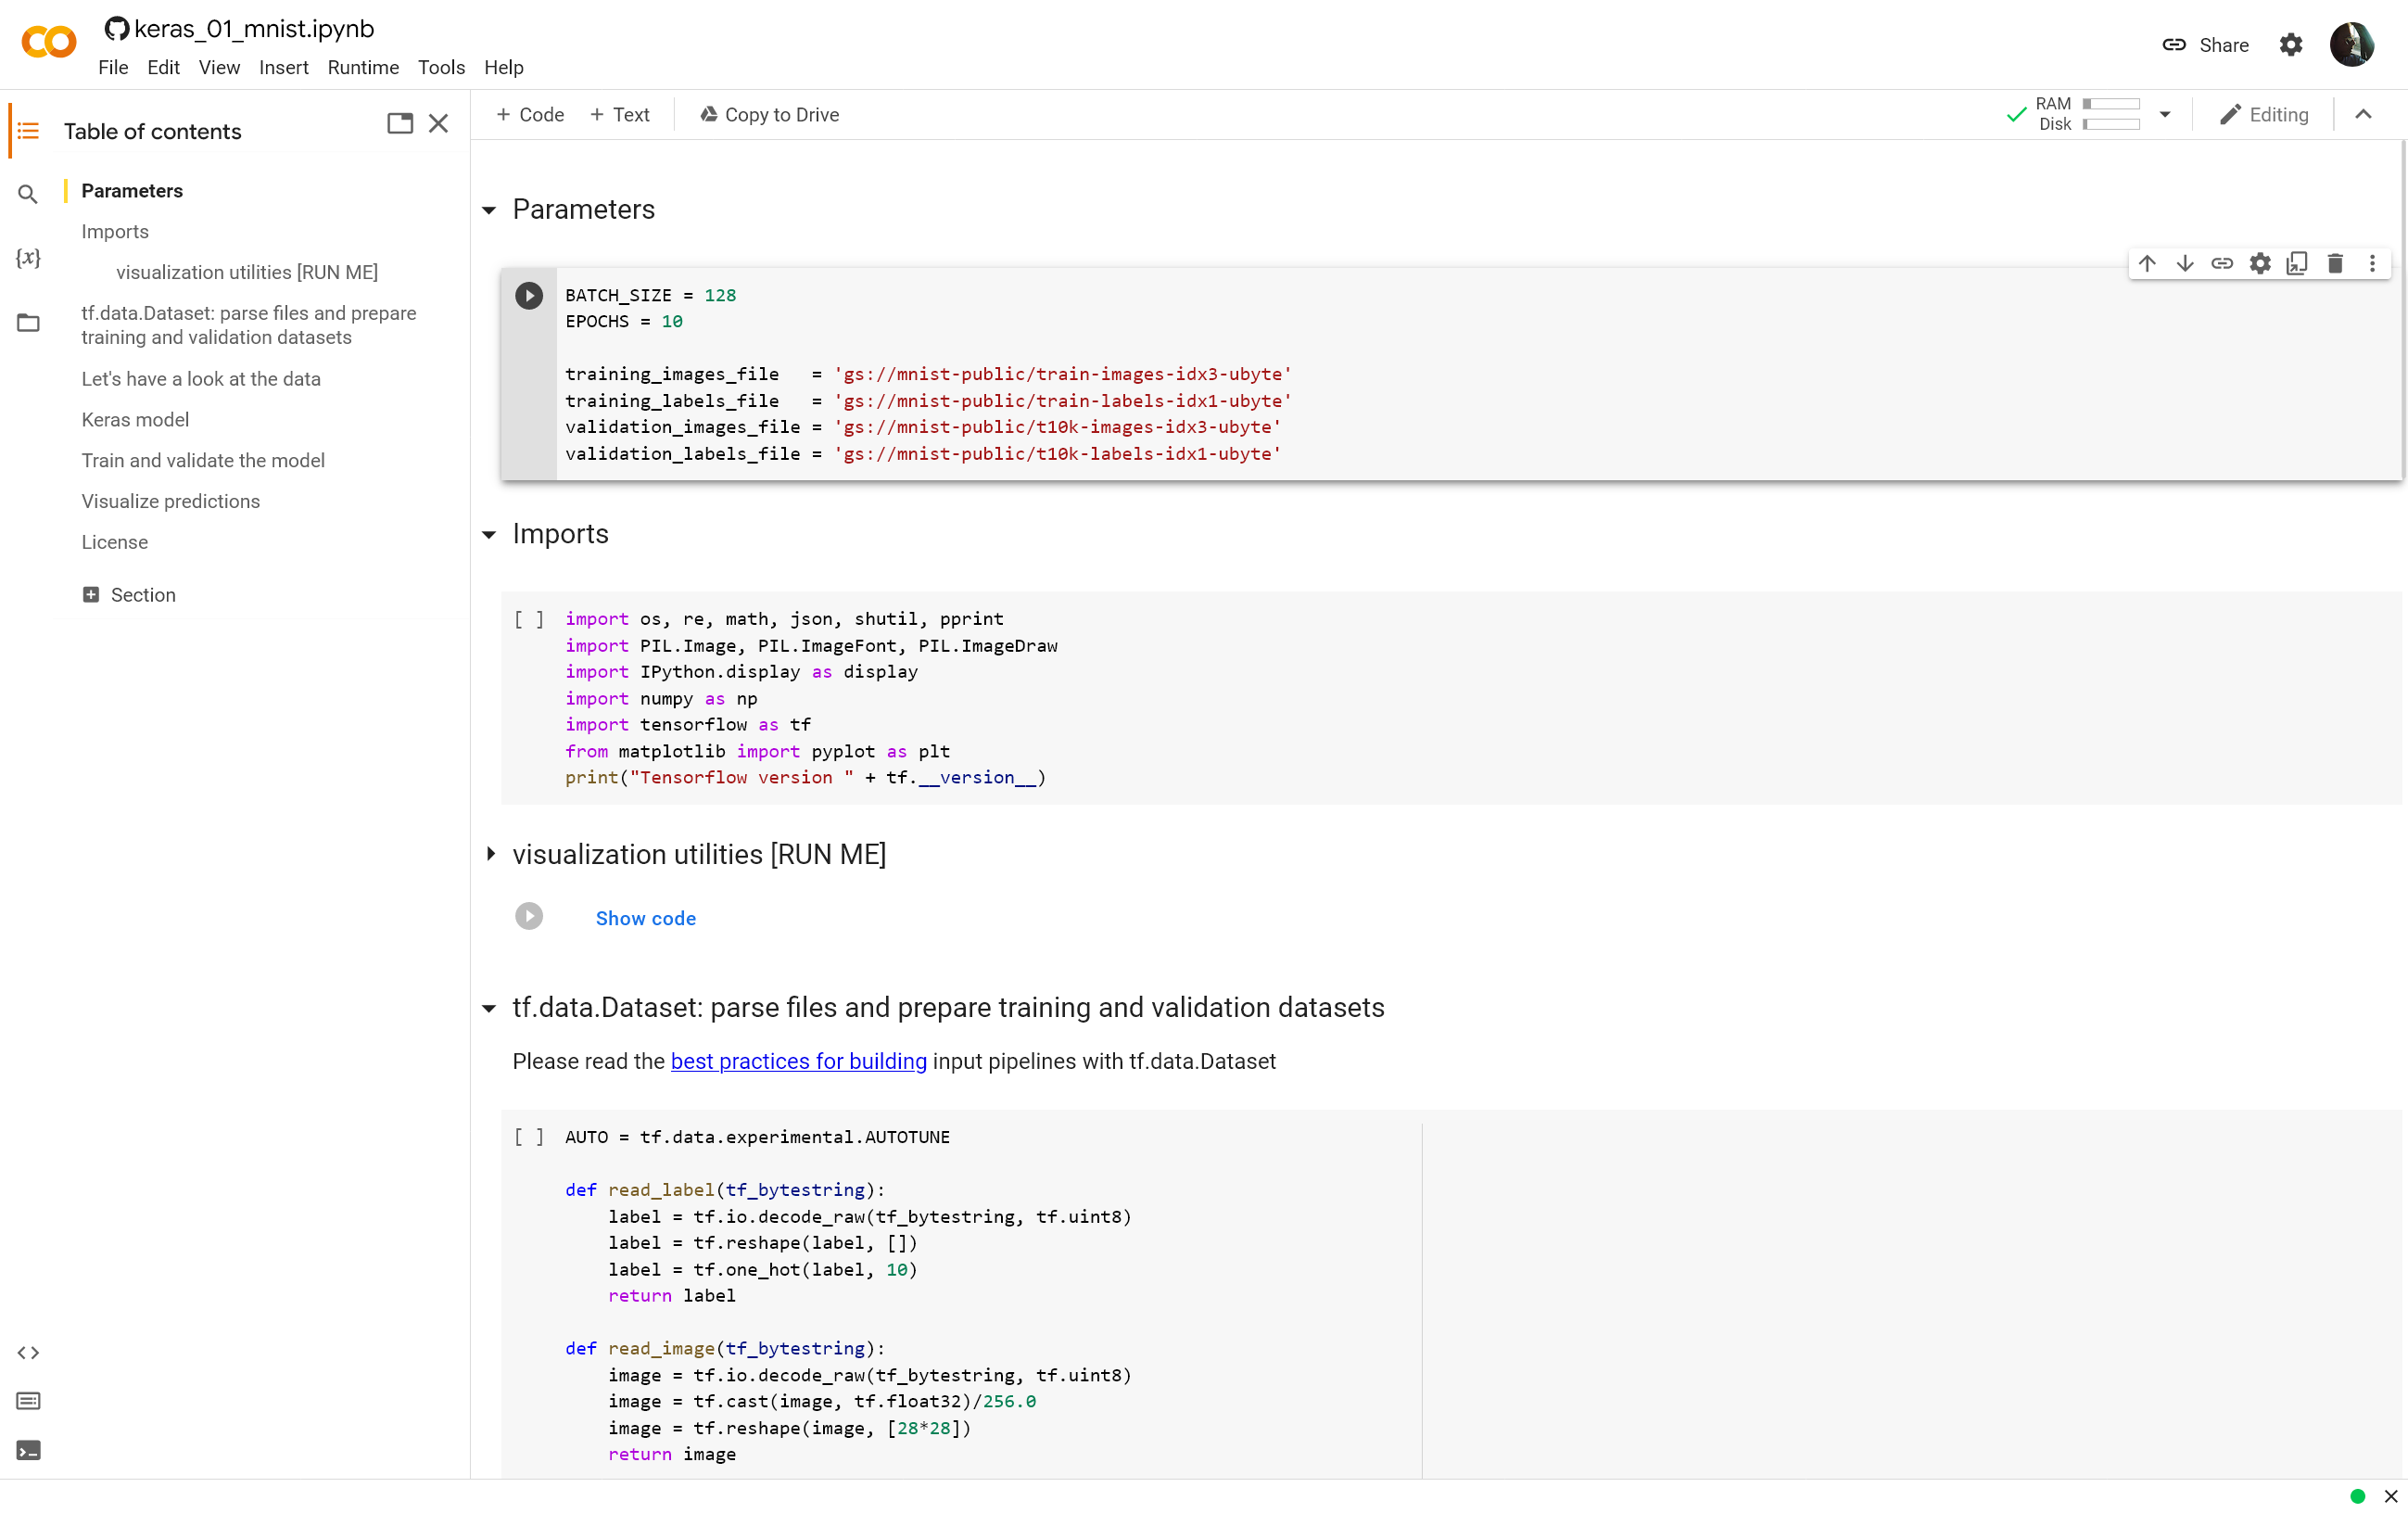This screenshot has width=2408, height=1513.
Task: Run the BATCH_SIZE parameters cell
Action: click(x=529, y=295)
